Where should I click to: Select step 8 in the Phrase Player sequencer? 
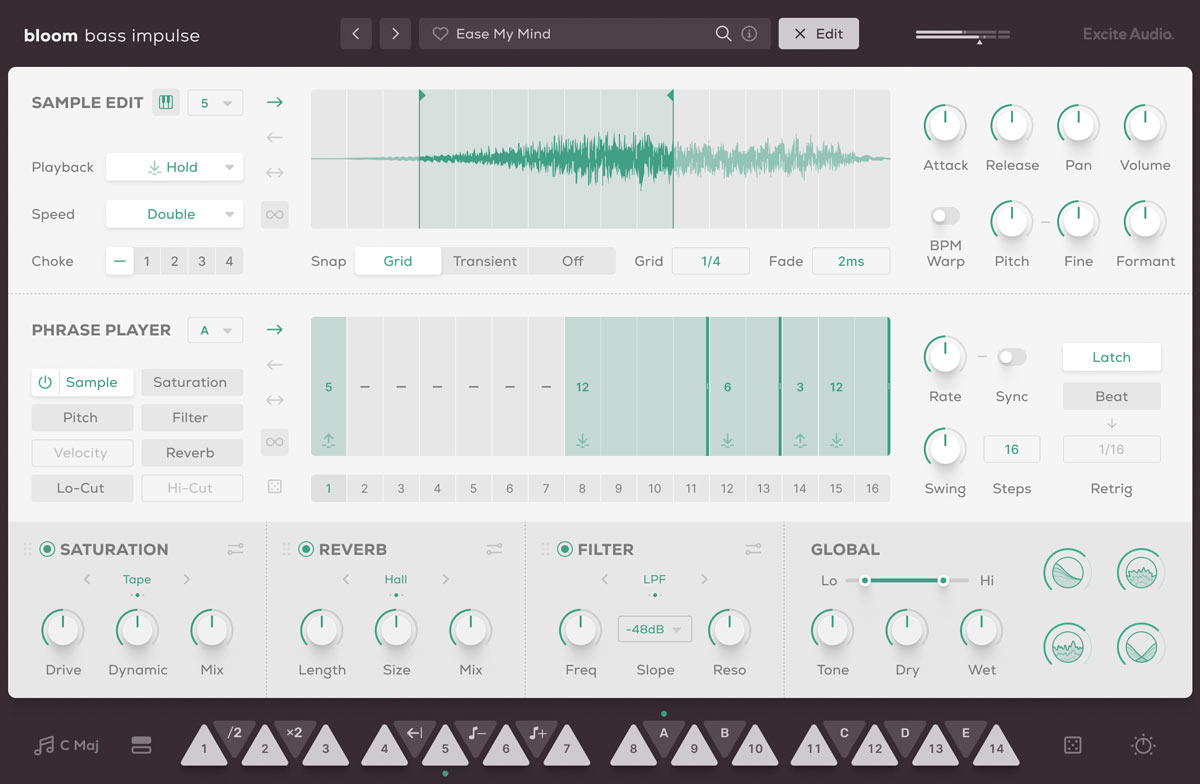[x=582, y=488]
